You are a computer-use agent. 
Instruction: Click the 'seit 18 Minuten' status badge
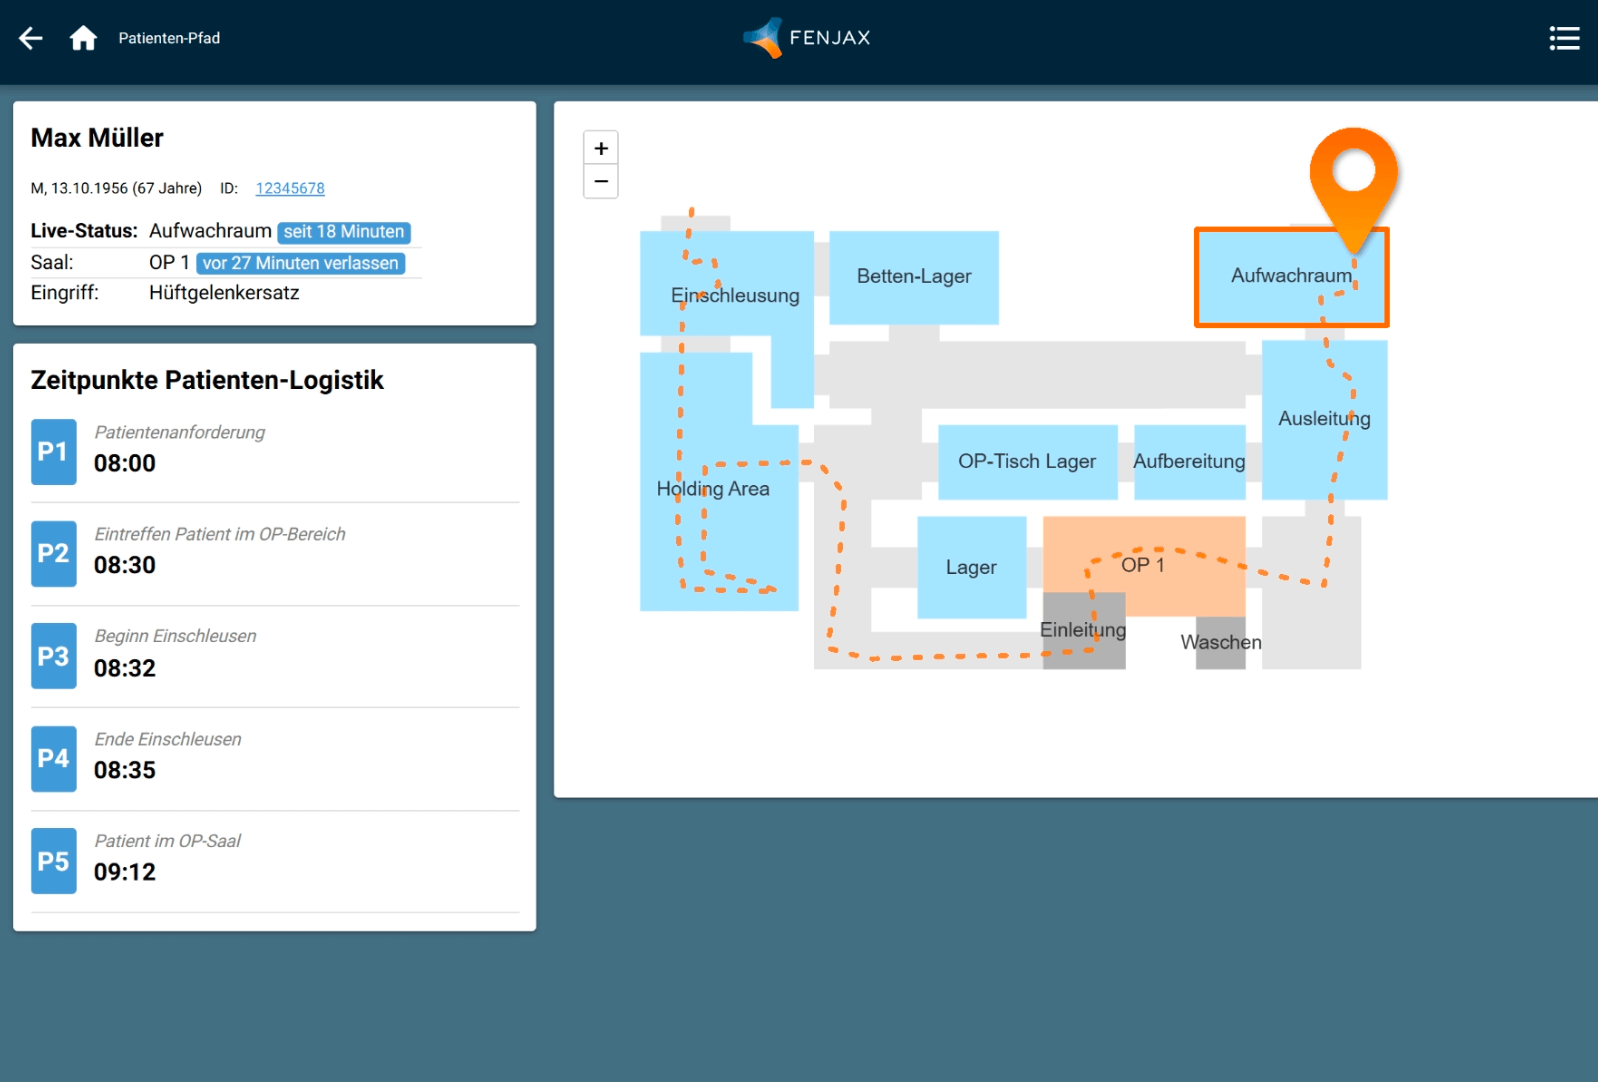[x=344, y=232]
